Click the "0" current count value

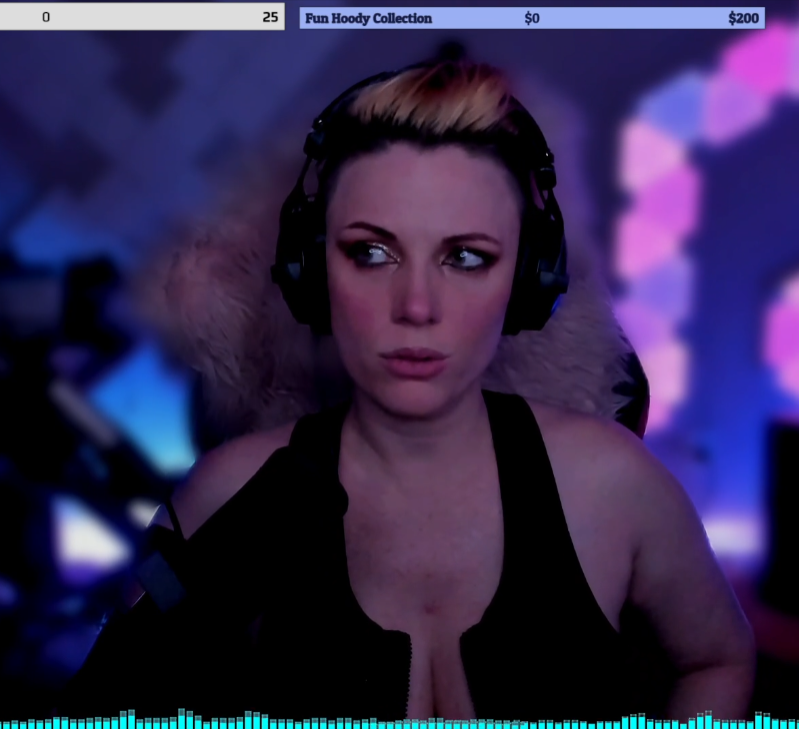46,17
